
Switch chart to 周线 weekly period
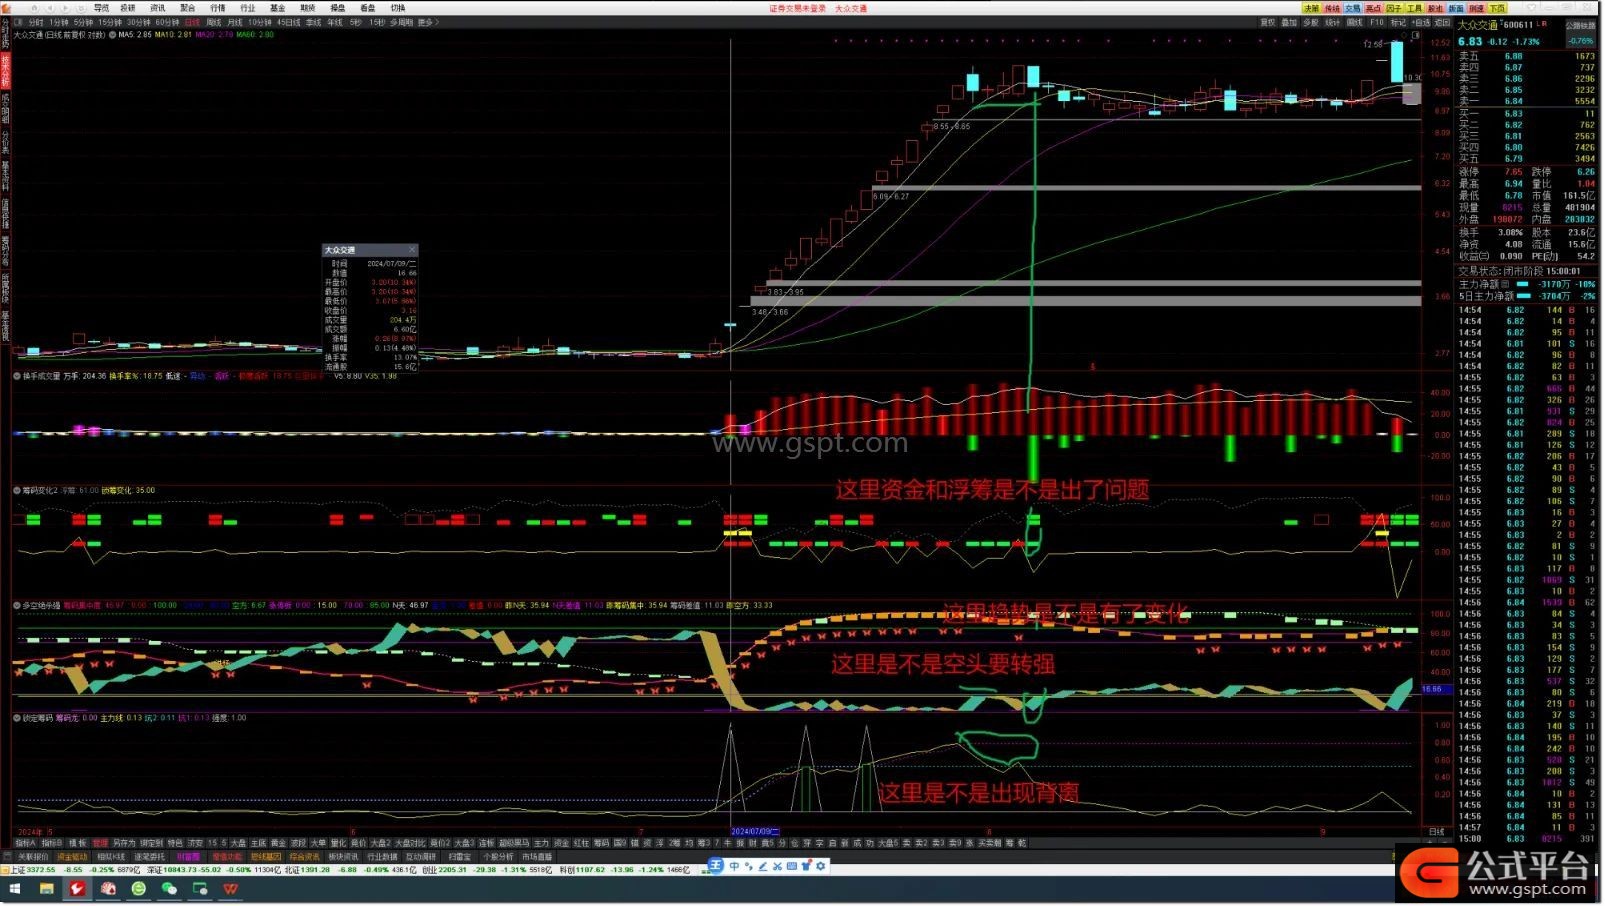(x=214, y=22)
